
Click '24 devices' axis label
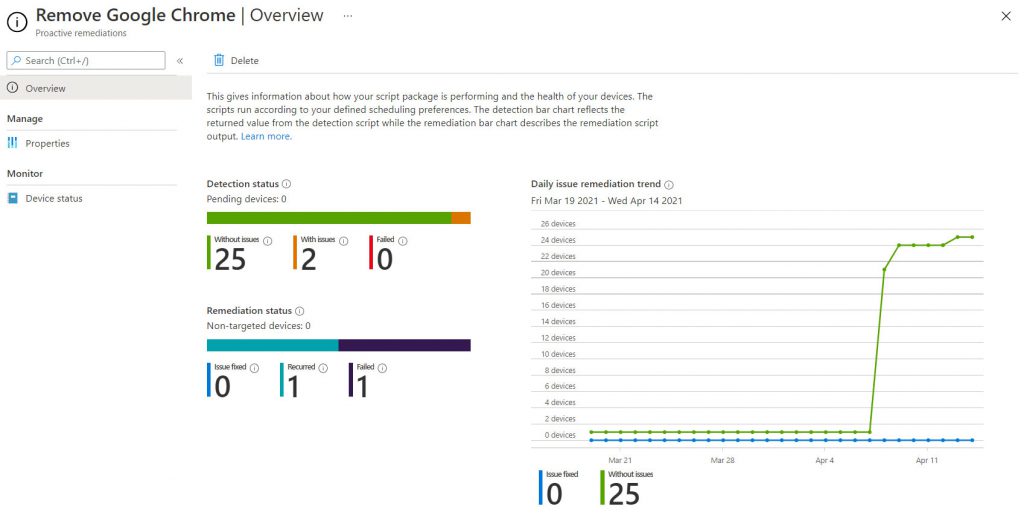click(558, 240)
